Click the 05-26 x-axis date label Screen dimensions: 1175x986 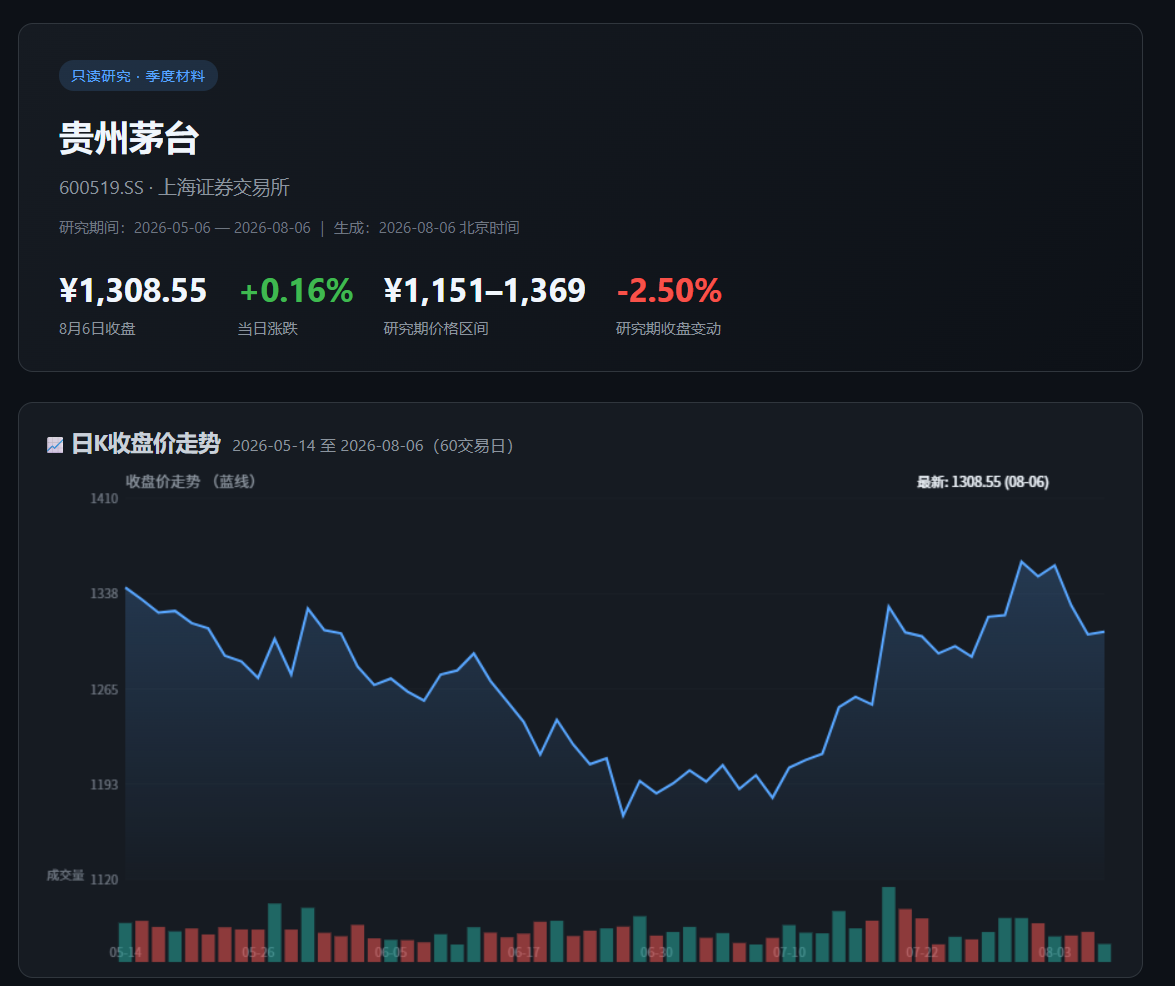pos(258,952)
